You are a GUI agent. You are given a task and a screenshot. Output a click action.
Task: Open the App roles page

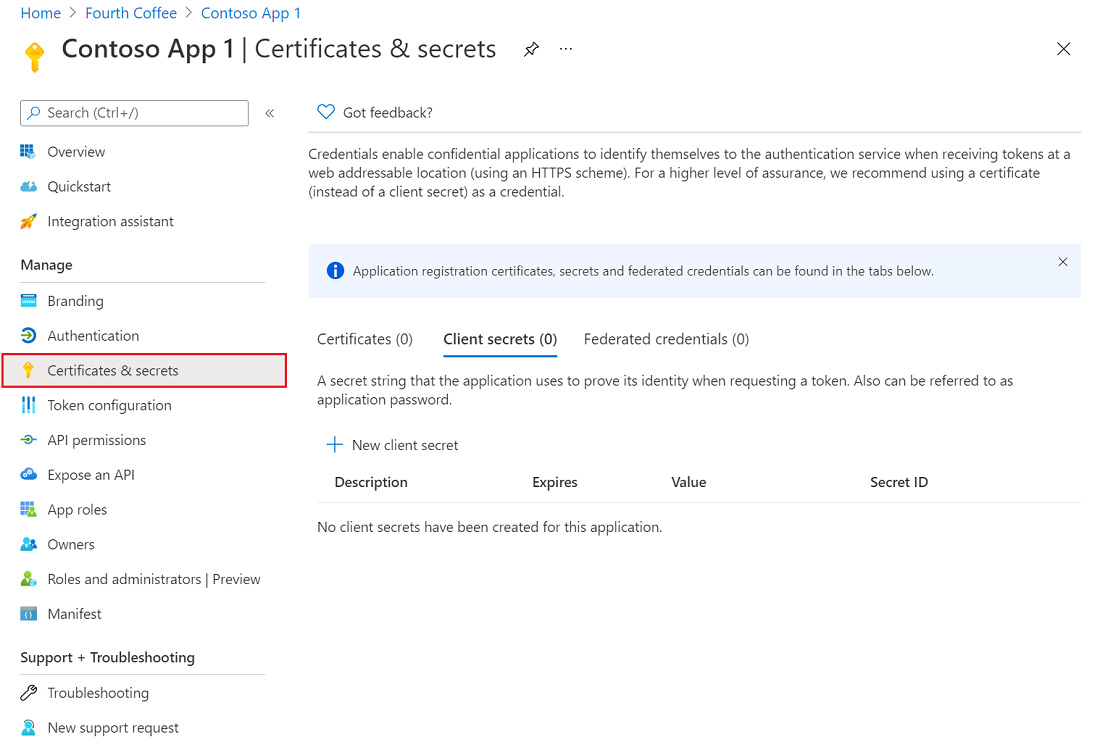[x=77, y=509]
